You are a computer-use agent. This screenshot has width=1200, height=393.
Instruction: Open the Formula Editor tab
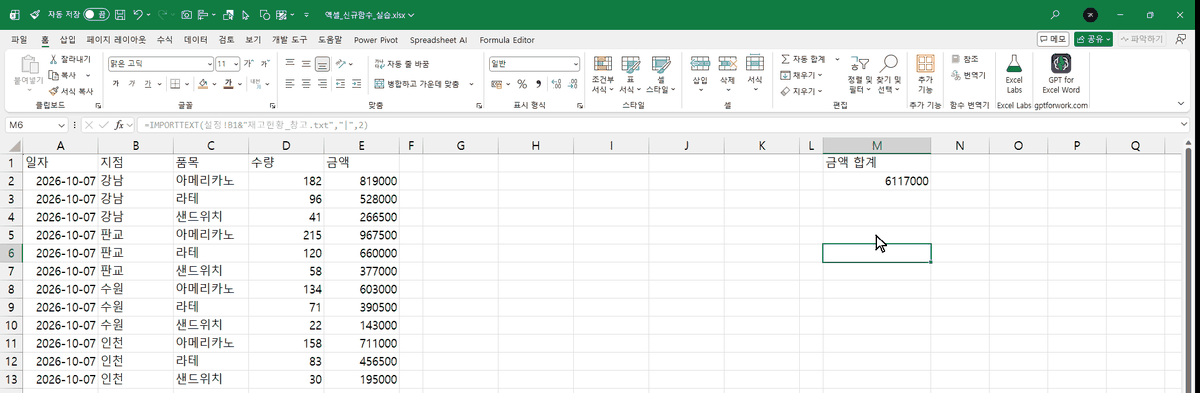[507, 40]
